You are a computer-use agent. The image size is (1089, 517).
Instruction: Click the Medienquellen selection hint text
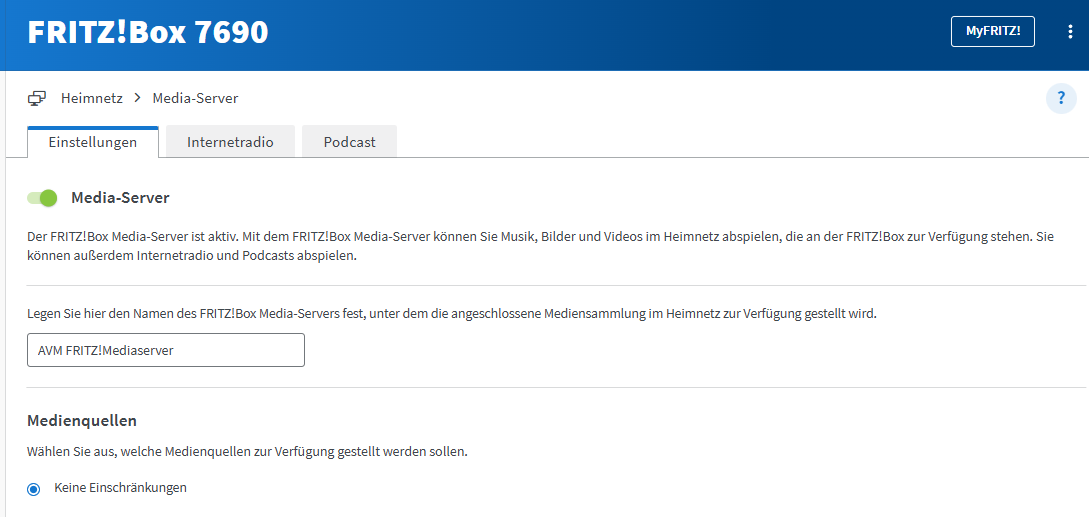(x=247, y=451)
